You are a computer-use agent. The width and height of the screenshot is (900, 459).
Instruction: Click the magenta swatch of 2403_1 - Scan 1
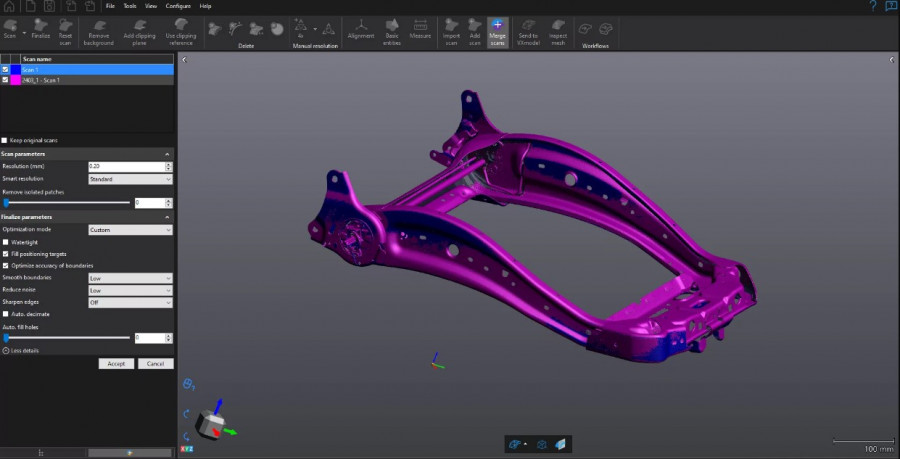(15, 80)
